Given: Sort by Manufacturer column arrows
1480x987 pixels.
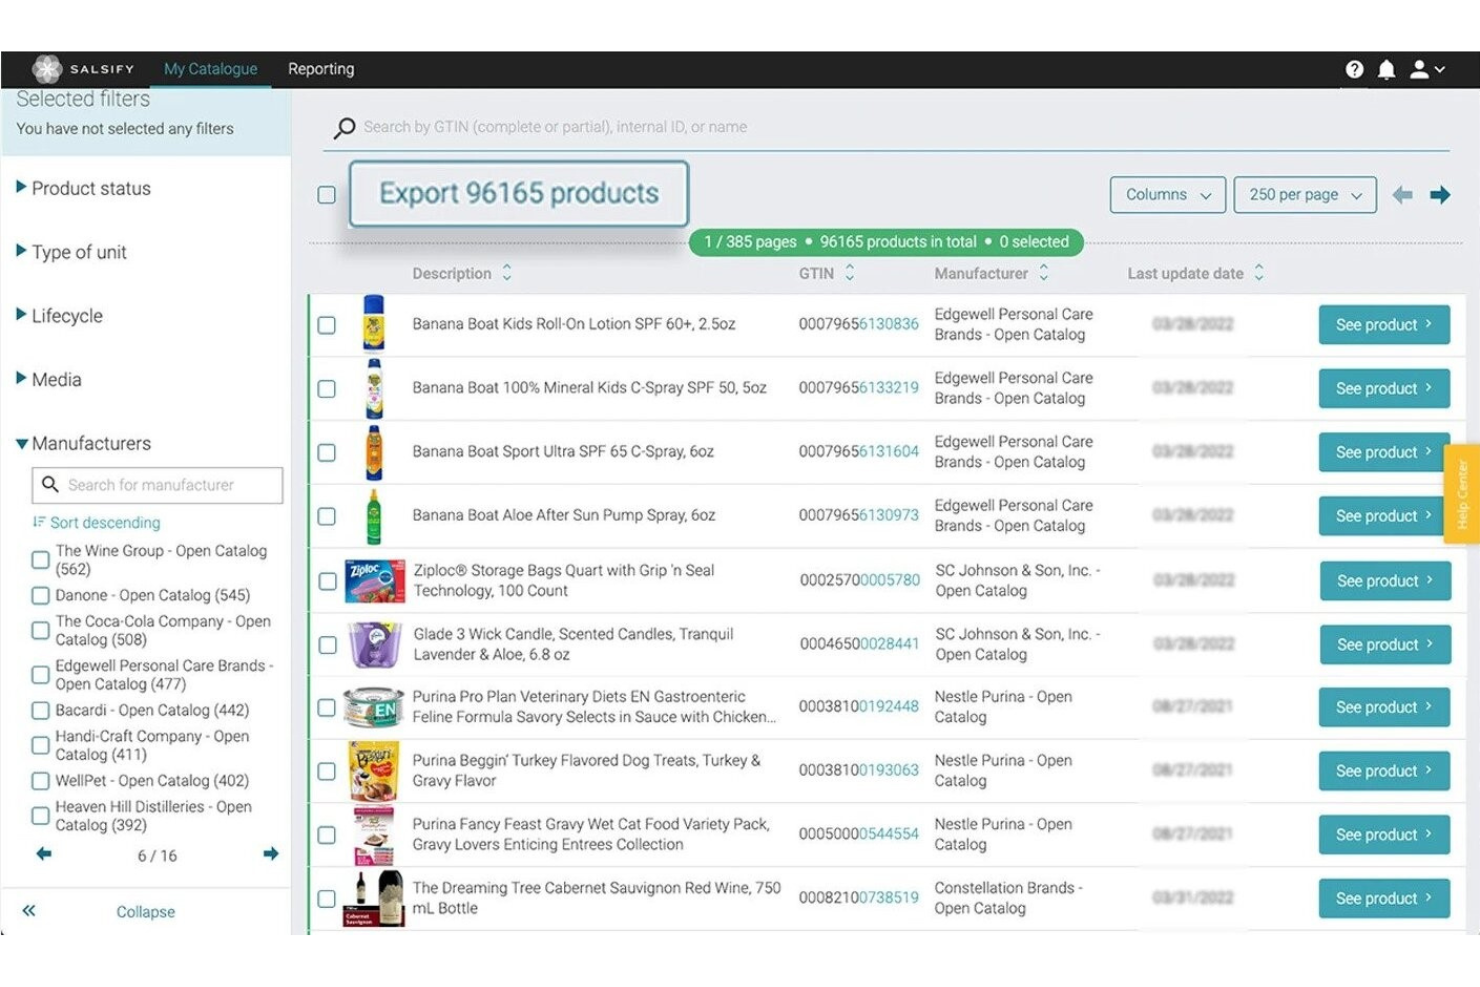Looking at the screenshot, I should tap(1044, 273).
